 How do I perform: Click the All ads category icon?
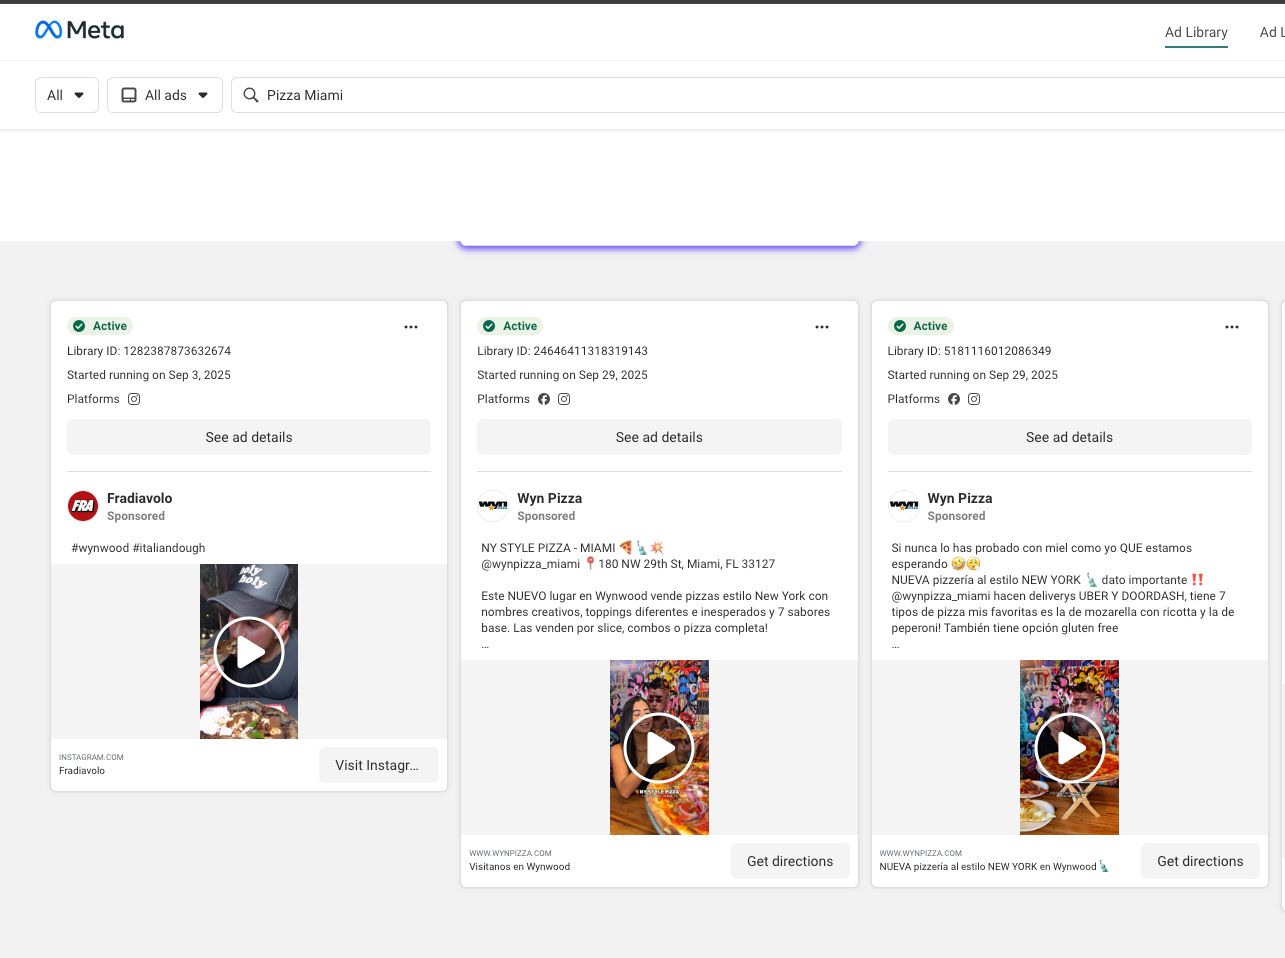tap(129, 95)
